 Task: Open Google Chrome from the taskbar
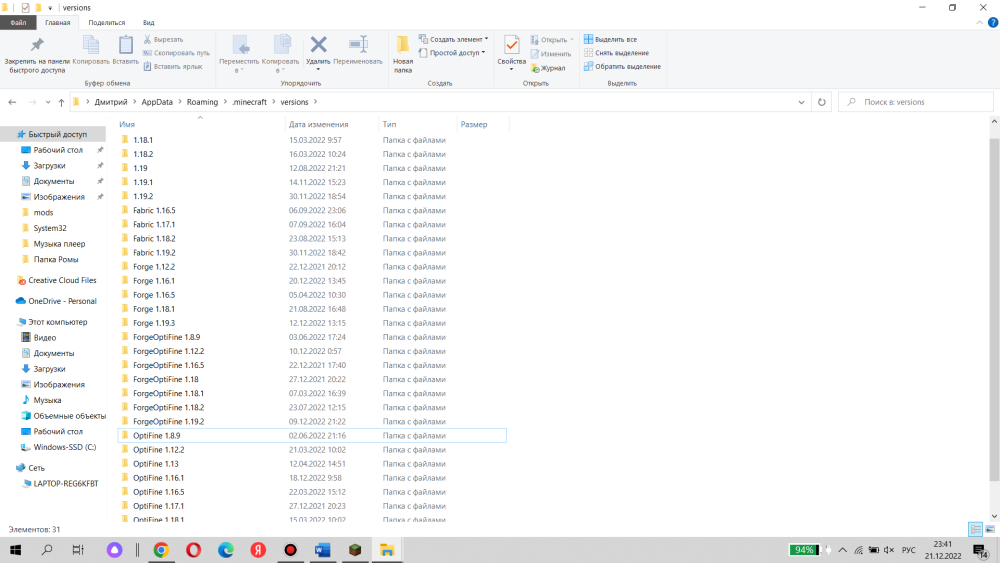161,550
